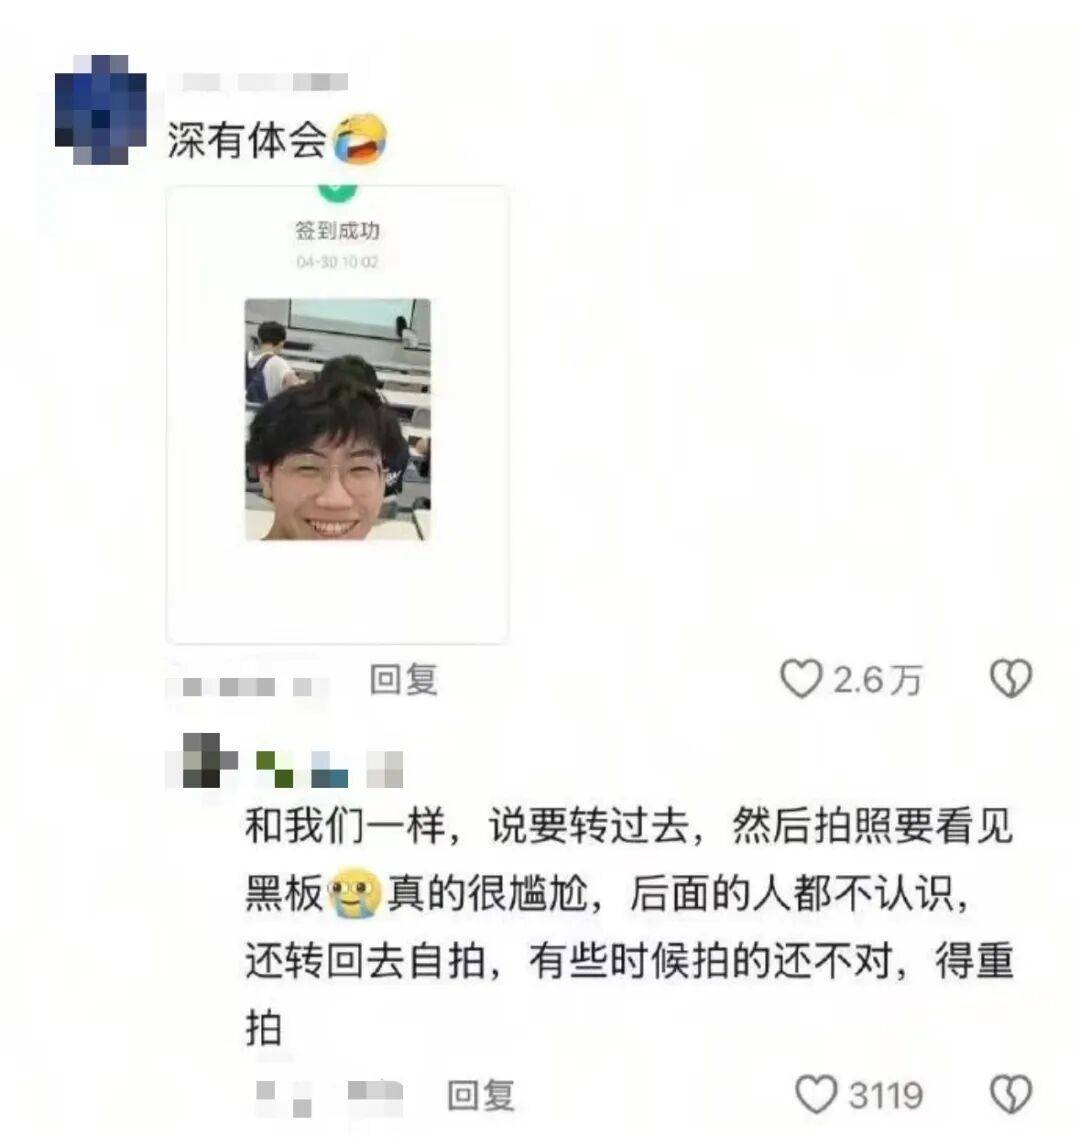Tap the laughing emoji after 深有体会
This screenshot has height=1147, width=1080.
coord(360,139)
